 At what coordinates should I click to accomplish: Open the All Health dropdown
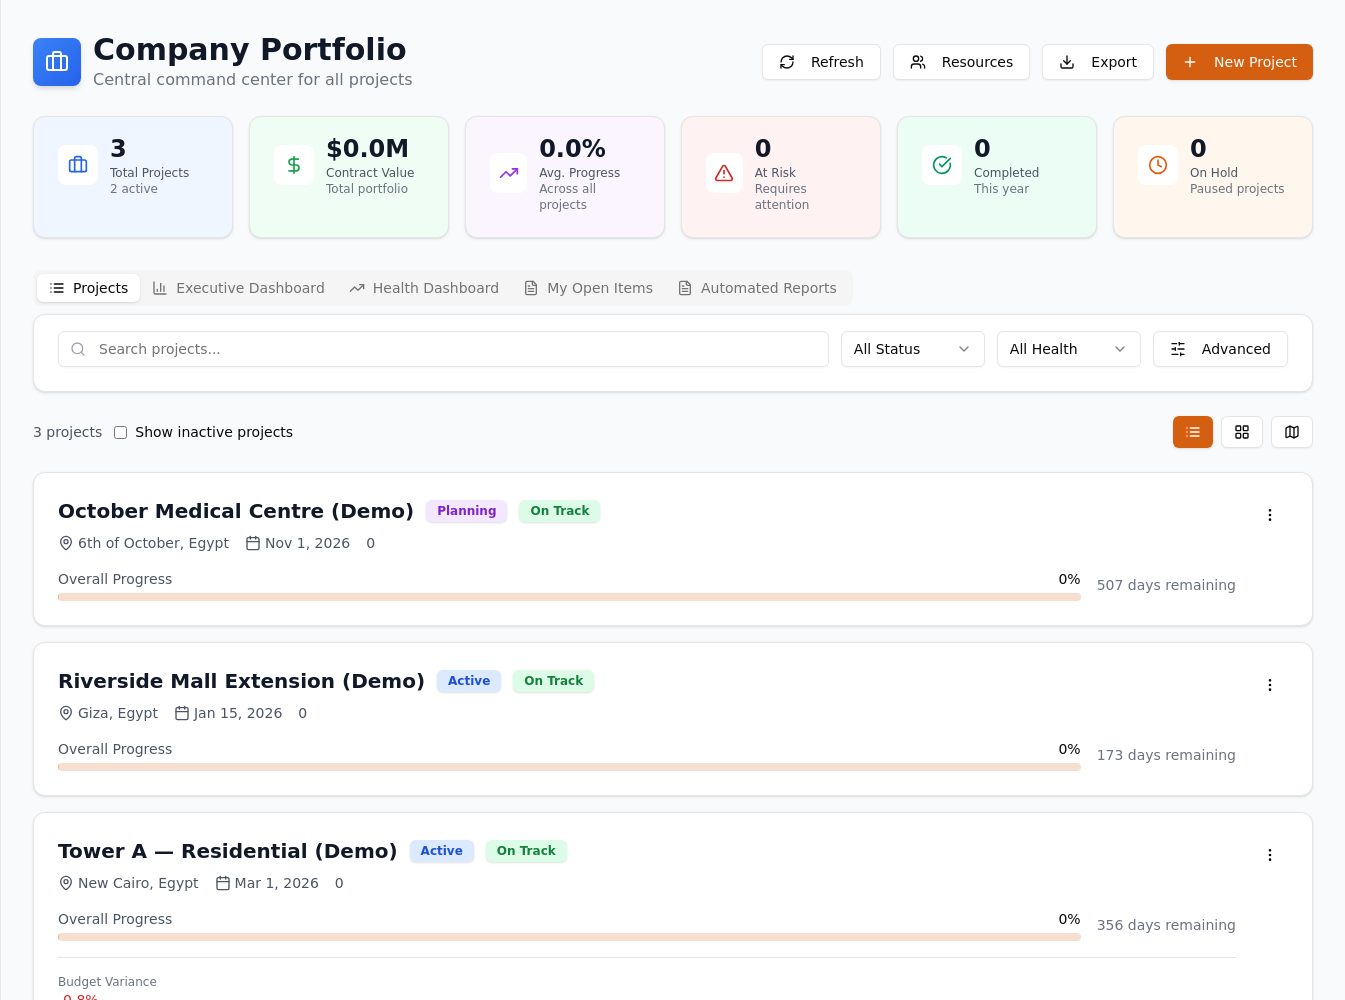[1069, 349]
